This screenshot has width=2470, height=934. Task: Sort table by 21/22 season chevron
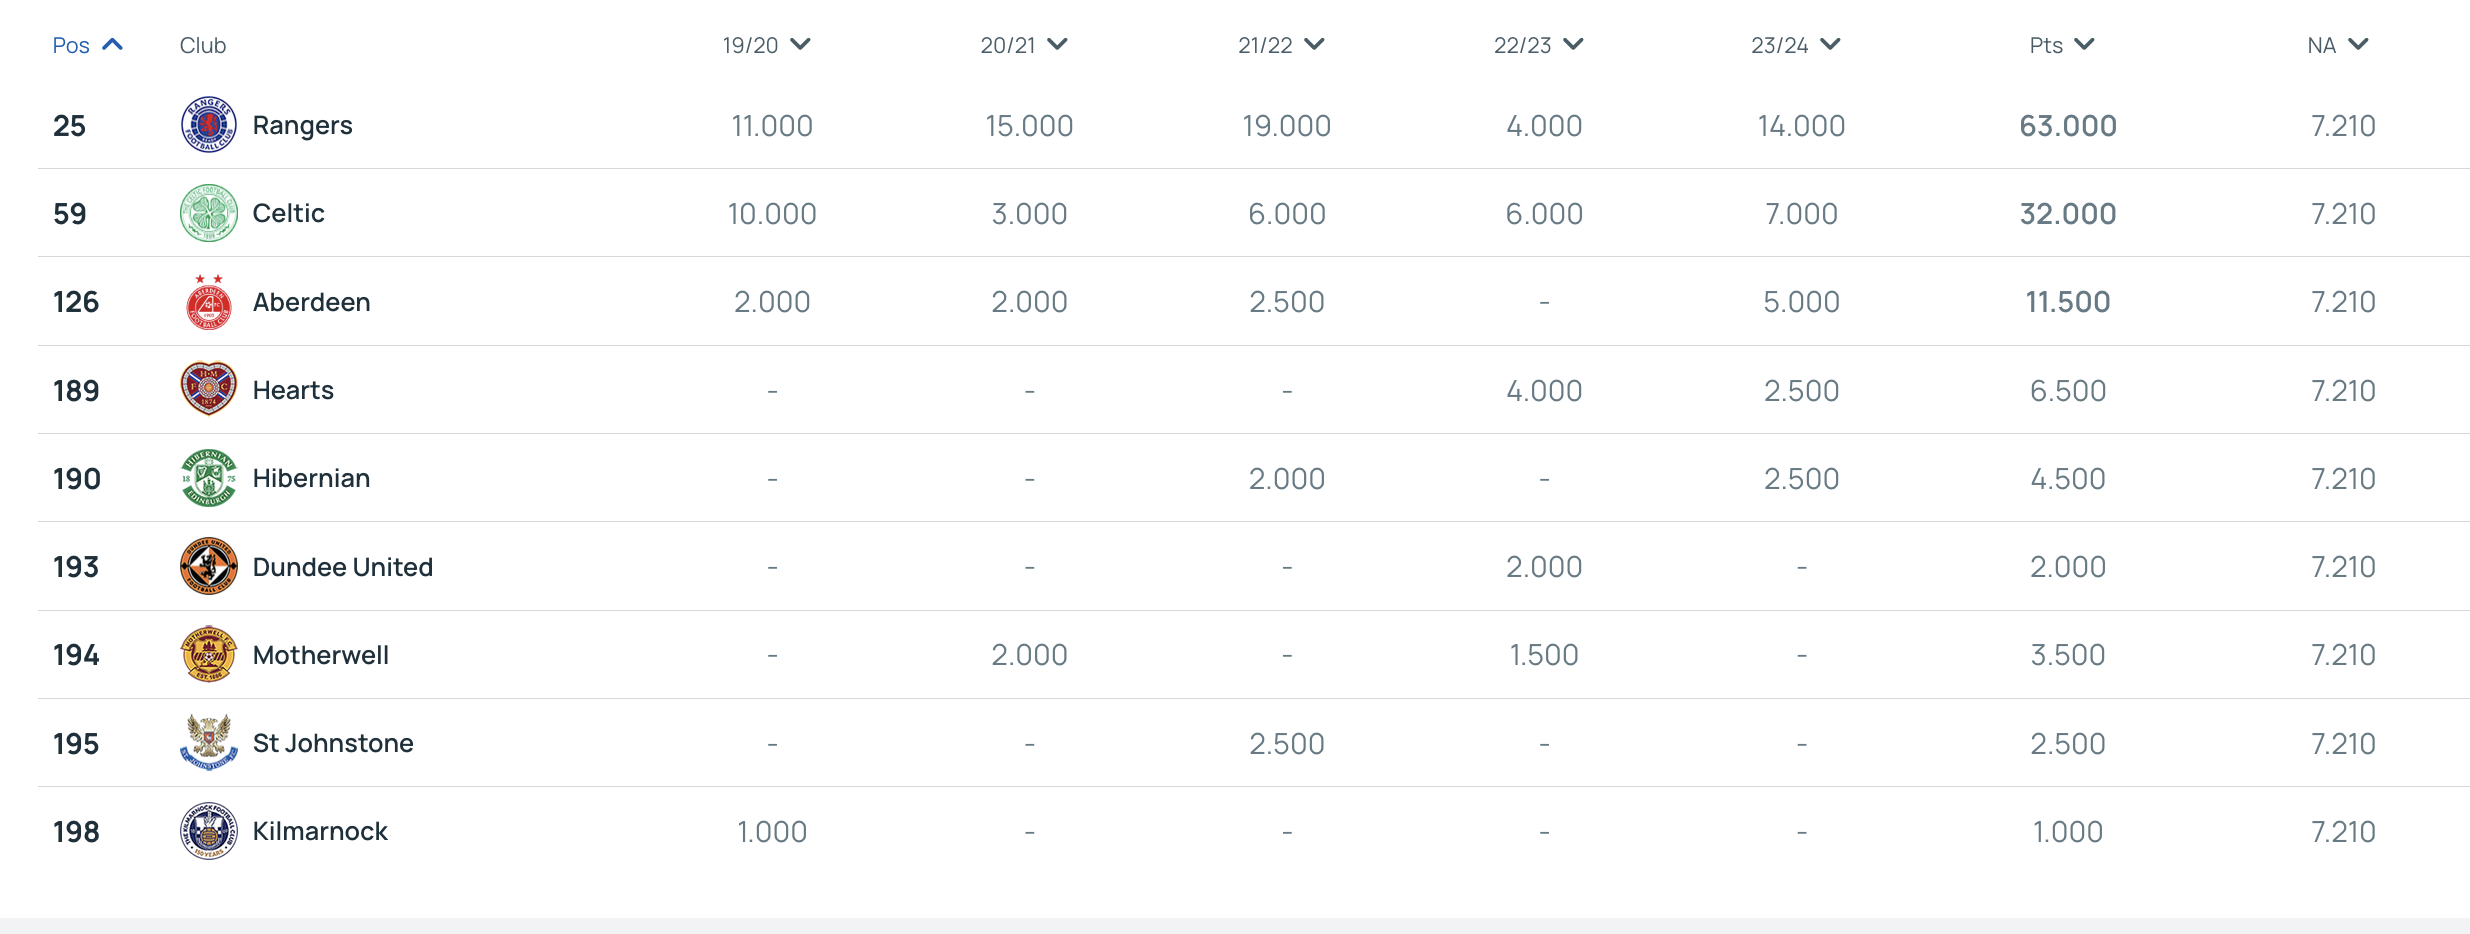(x=1315, y=44)
